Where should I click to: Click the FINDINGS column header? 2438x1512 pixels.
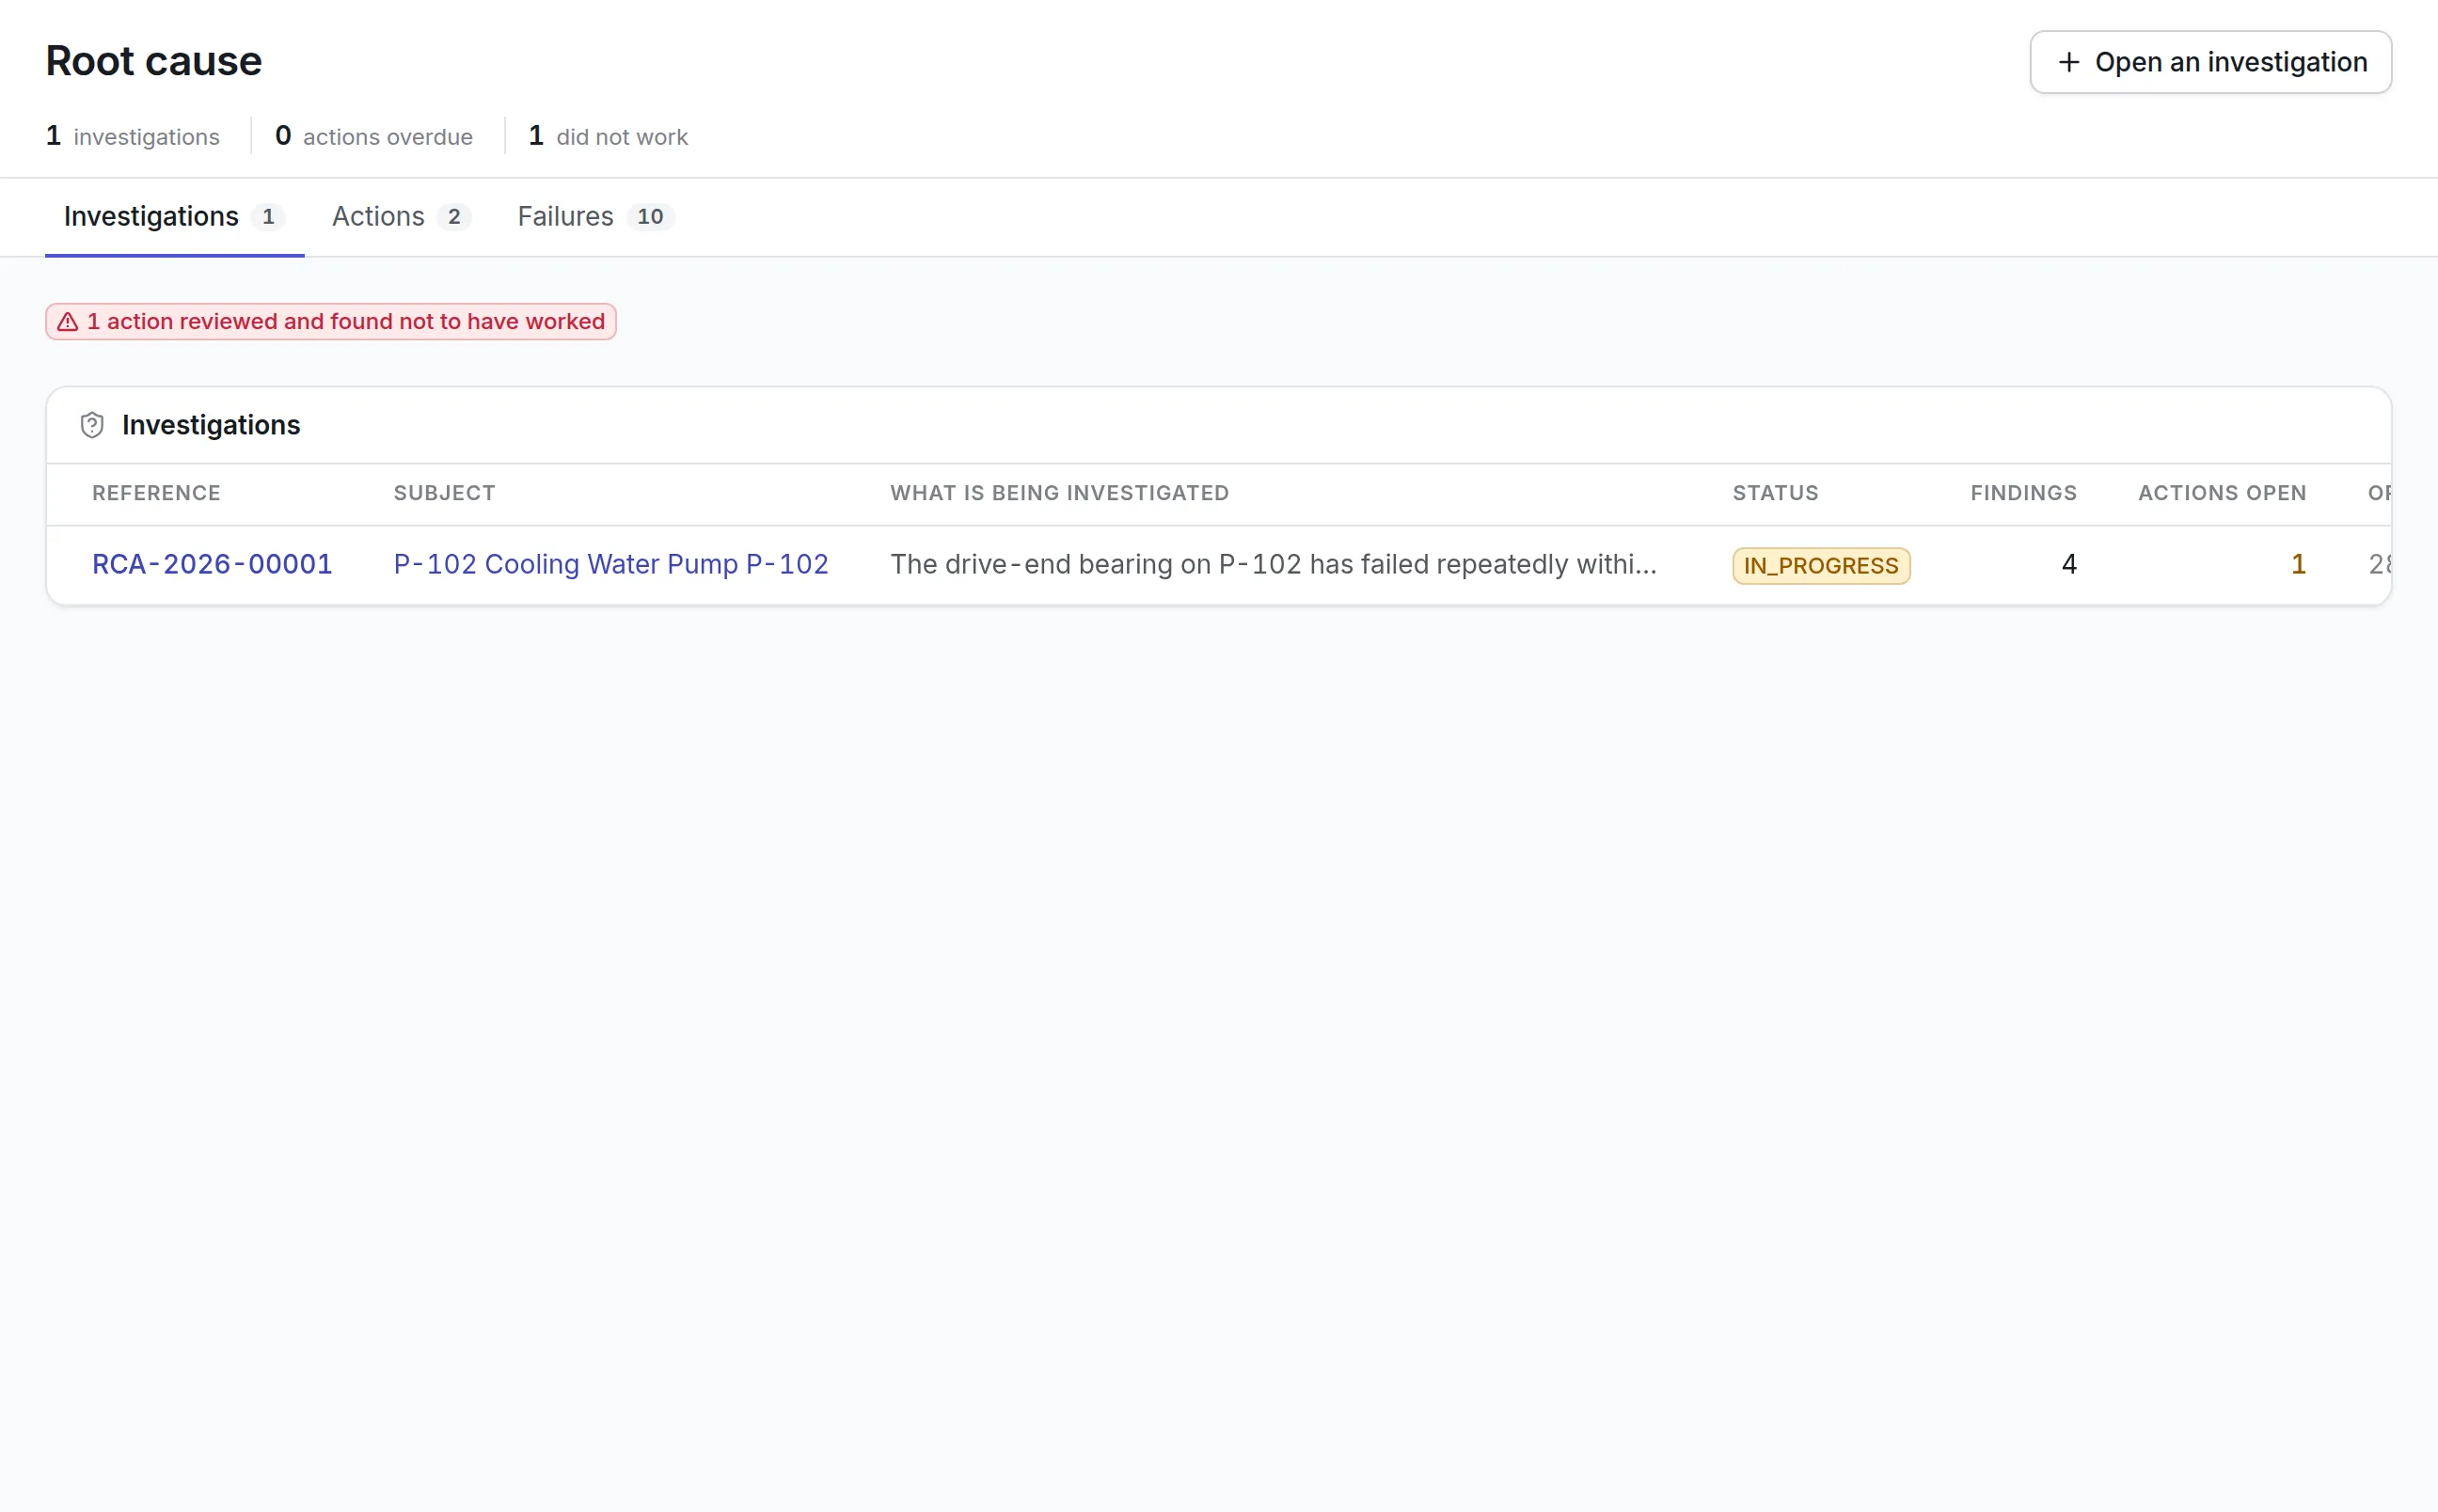[2023, 493]
